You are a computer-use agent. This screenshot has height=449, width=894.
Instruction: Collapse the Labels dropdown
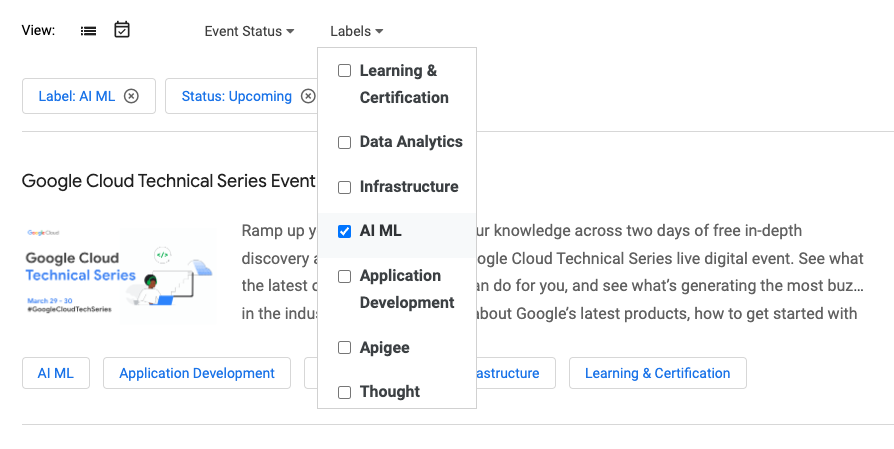point(356,31)
